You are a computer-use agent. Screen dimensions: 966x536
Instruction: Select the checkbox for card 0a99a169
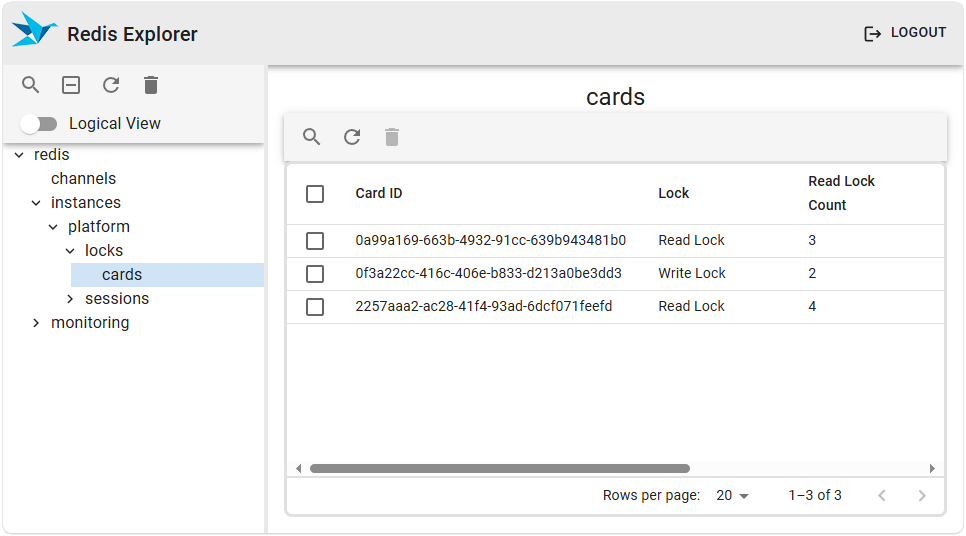(x=315, y=241)
